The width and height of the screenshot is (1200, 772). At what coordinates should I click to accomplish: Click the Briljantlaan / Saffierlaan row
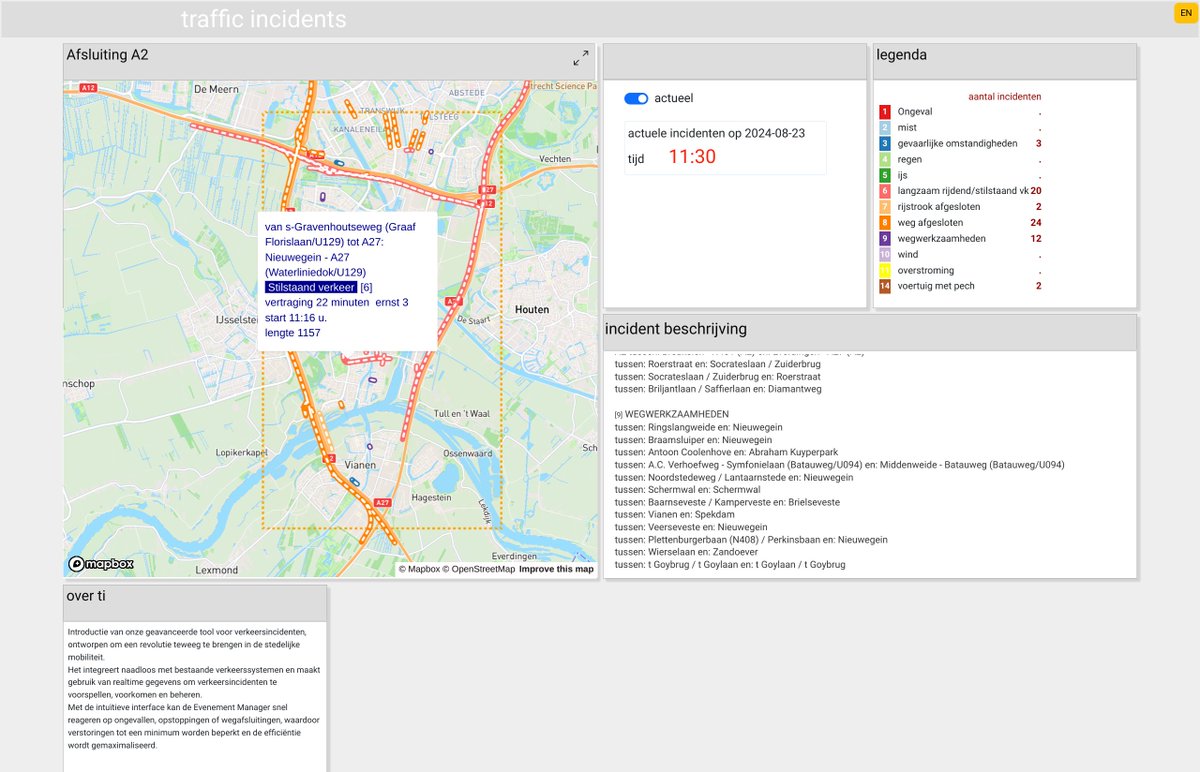pos(717,389)
